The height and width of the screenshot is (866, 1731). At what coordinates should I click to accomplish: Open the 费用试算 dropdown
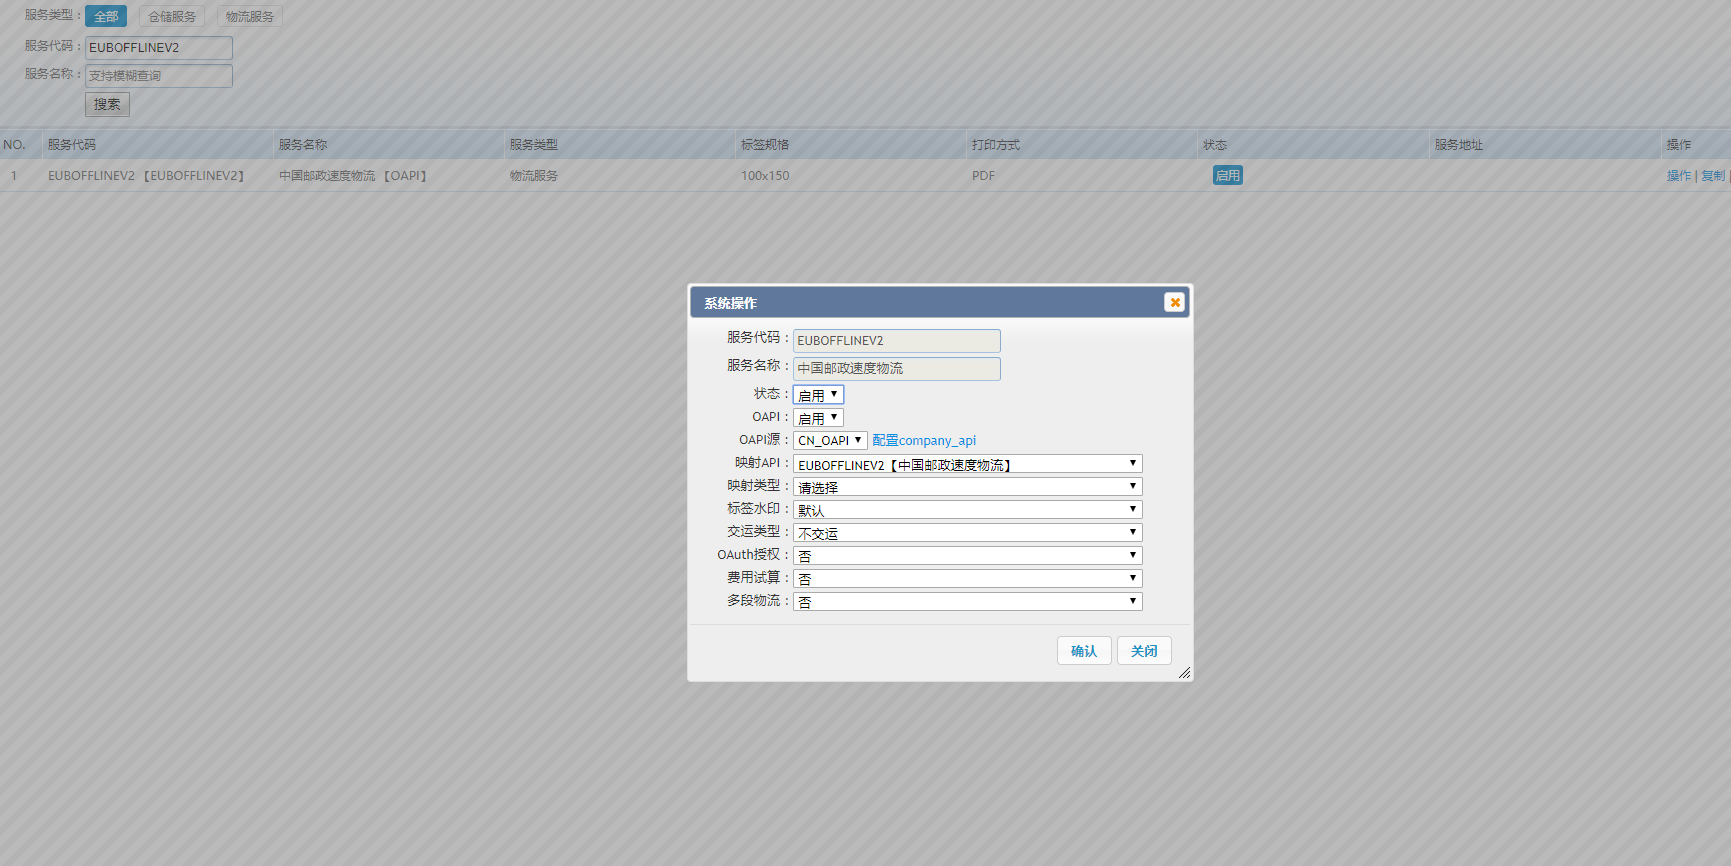[967, 579]
